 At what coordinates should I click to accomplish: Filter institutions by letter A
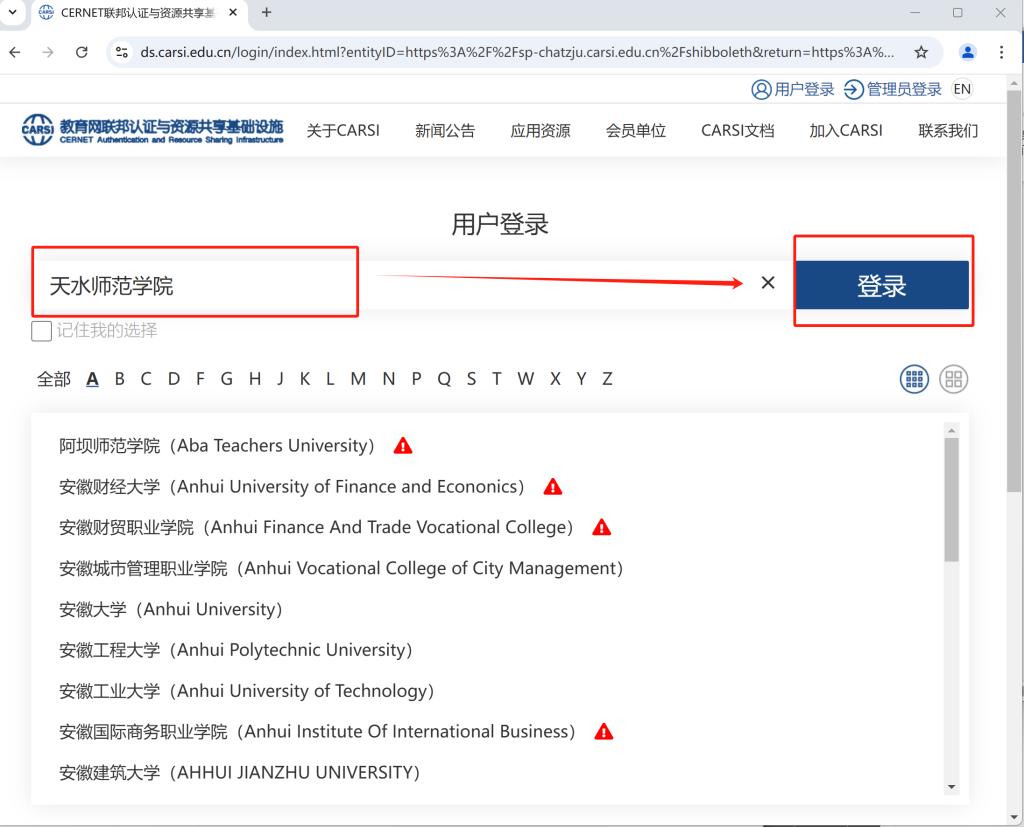(x=92, y=379)
